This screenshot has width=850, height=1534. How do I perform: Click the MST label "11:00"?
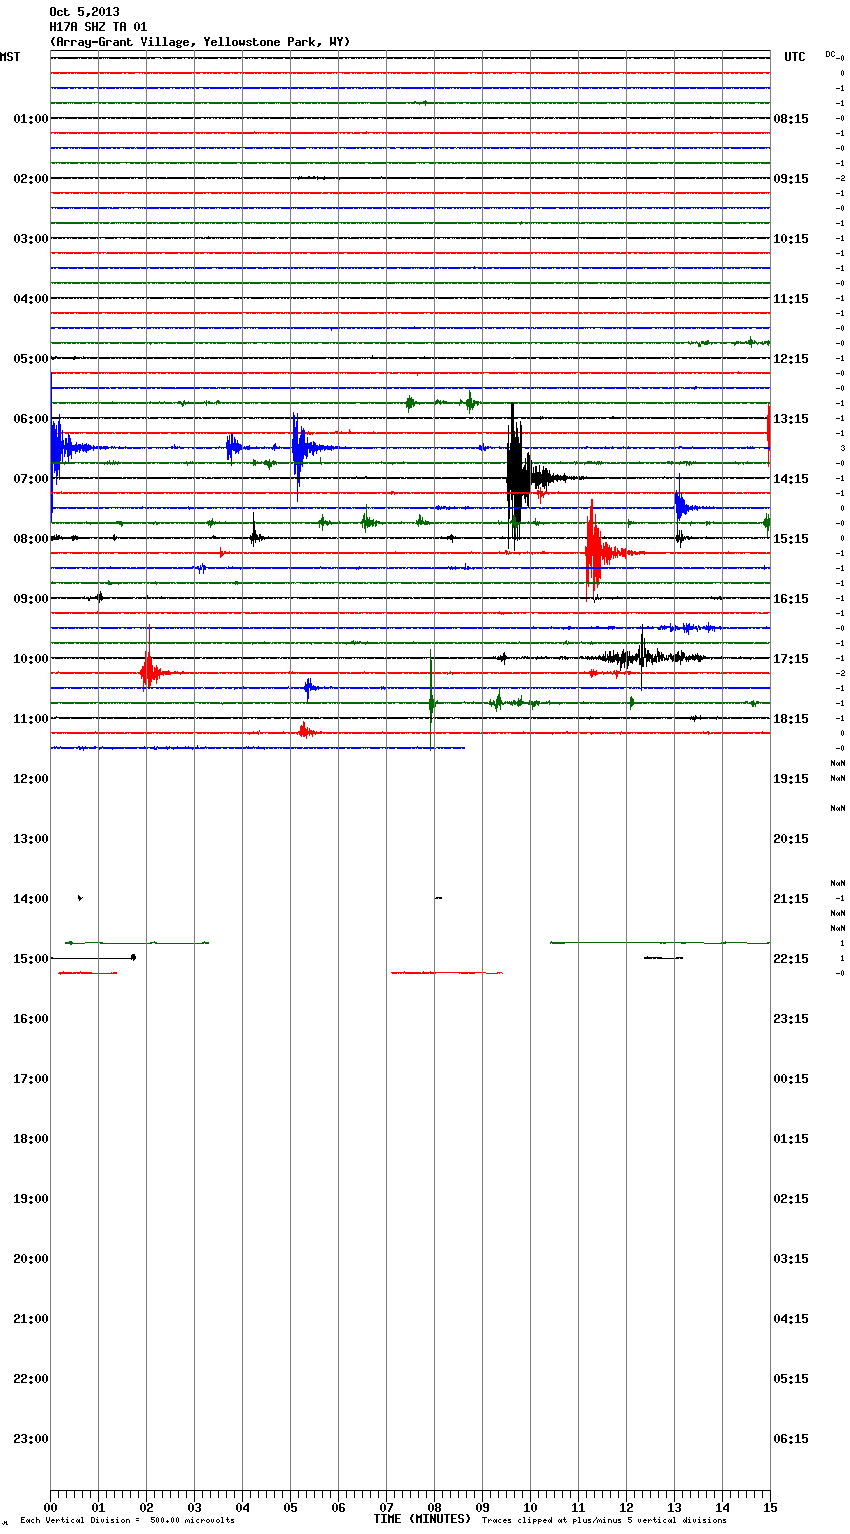coord(31,719)
